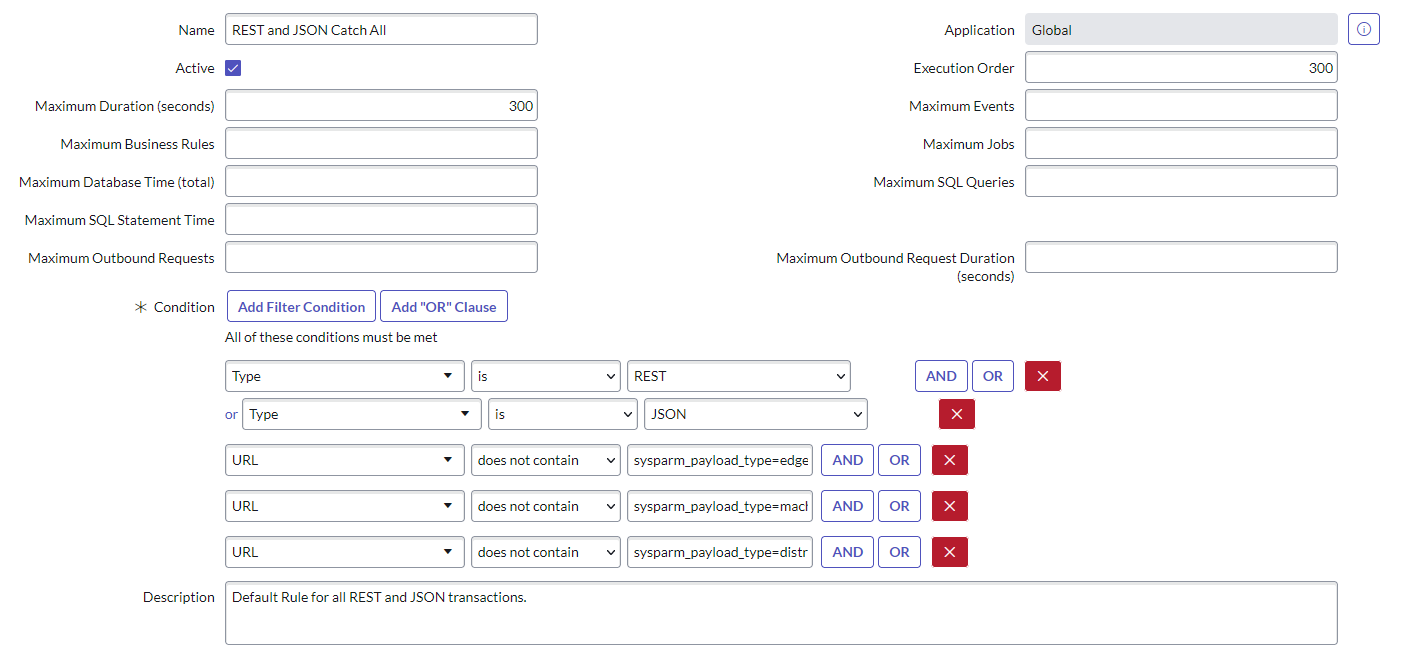Viewport: 1407px width, 654px height.
Task: Click the Add Filter Condition button
Action: point(301,307)
